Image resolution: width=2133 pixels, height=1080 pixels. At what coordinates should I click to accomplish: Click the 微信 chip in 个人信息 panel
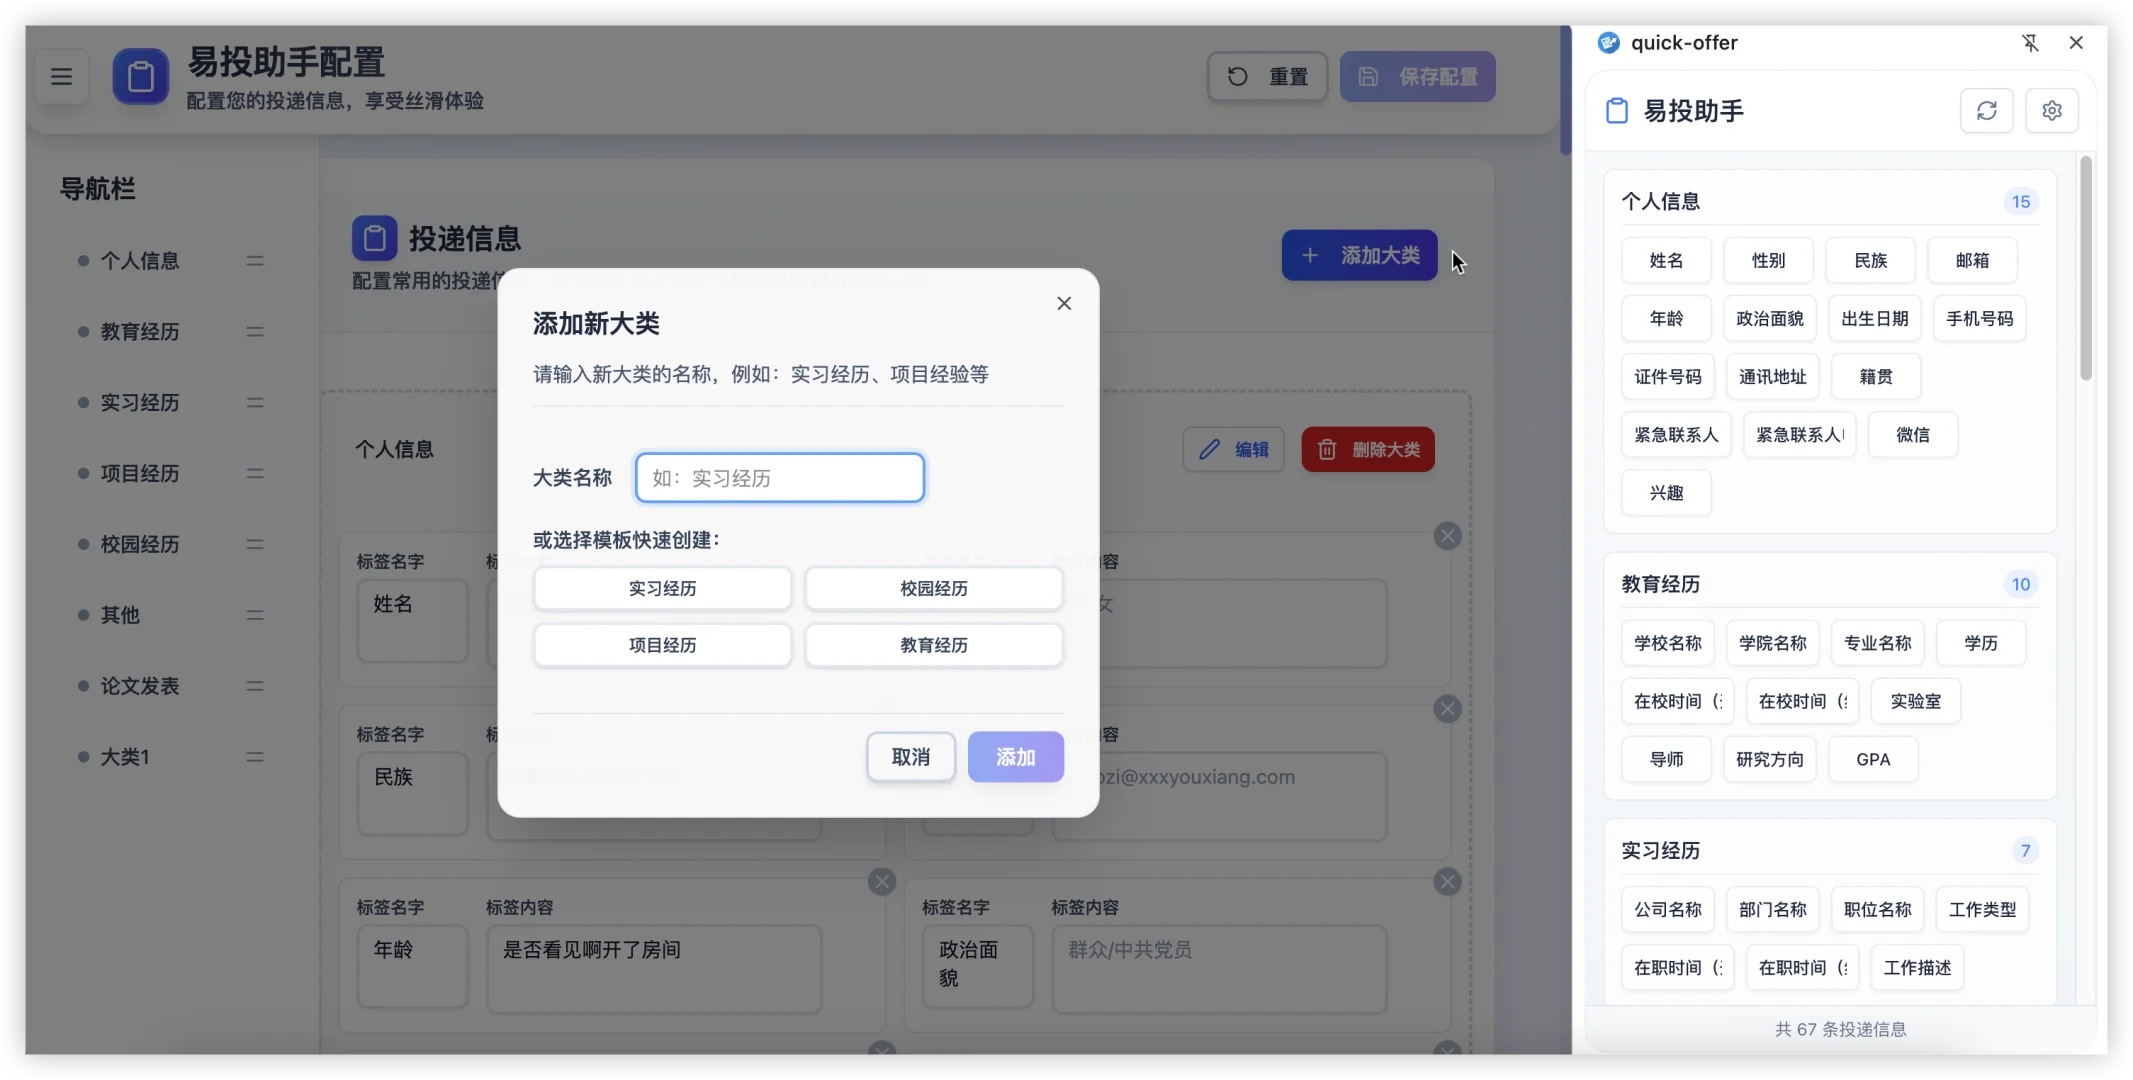click(x=1913, y=434)
